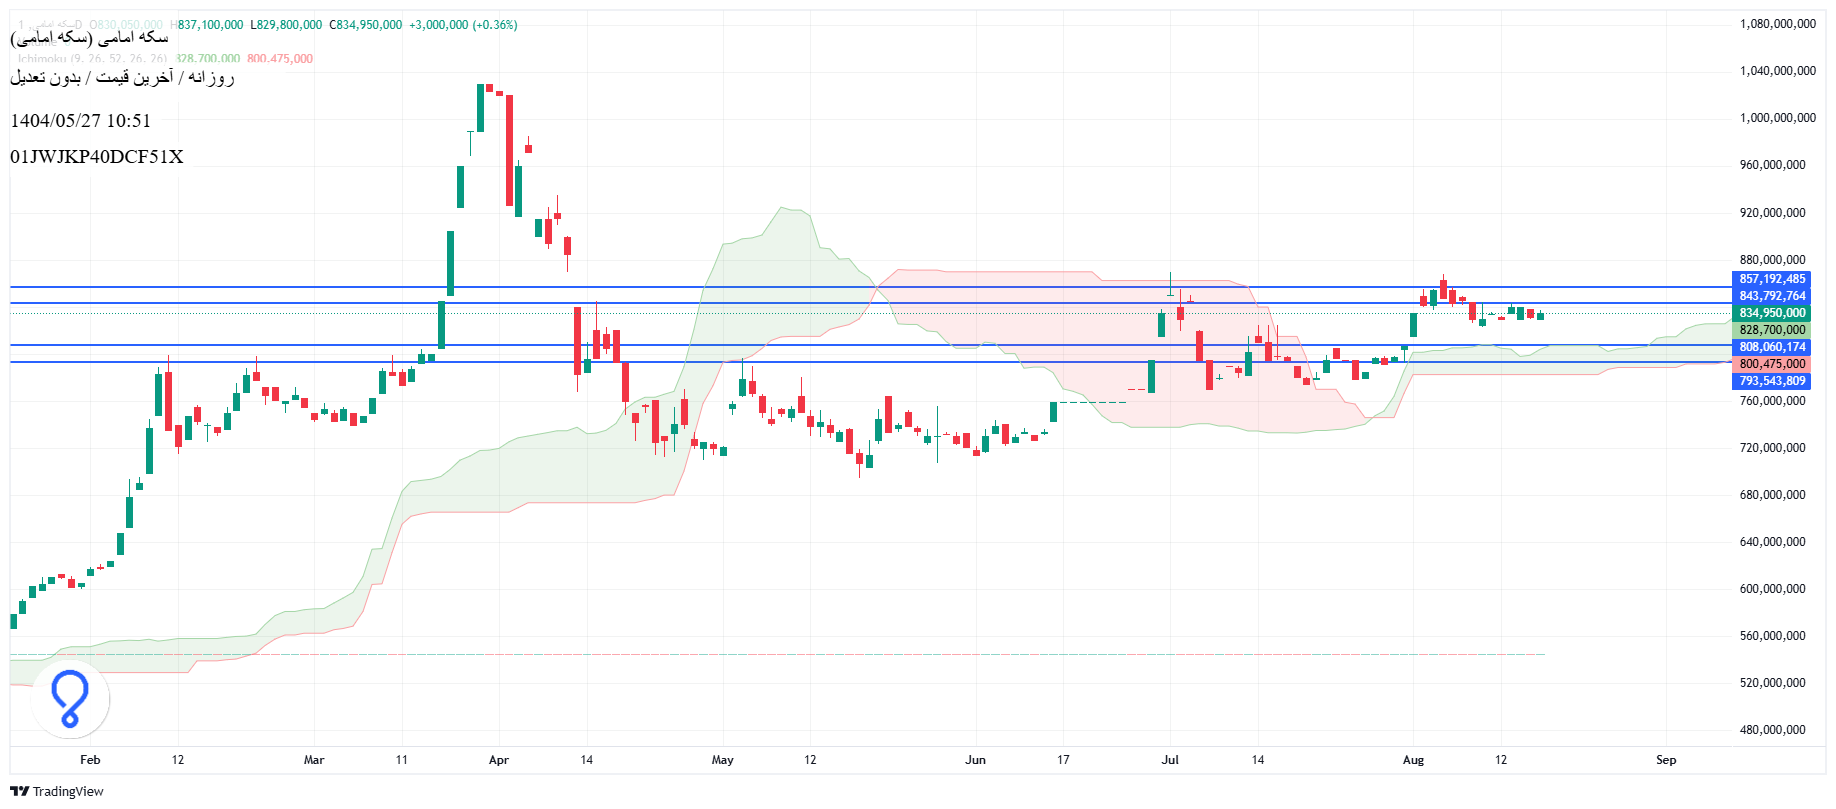Click the 960,000,000 price scale tick
The width and height of the screenshot is (1836, 809).
(1773, 165)
